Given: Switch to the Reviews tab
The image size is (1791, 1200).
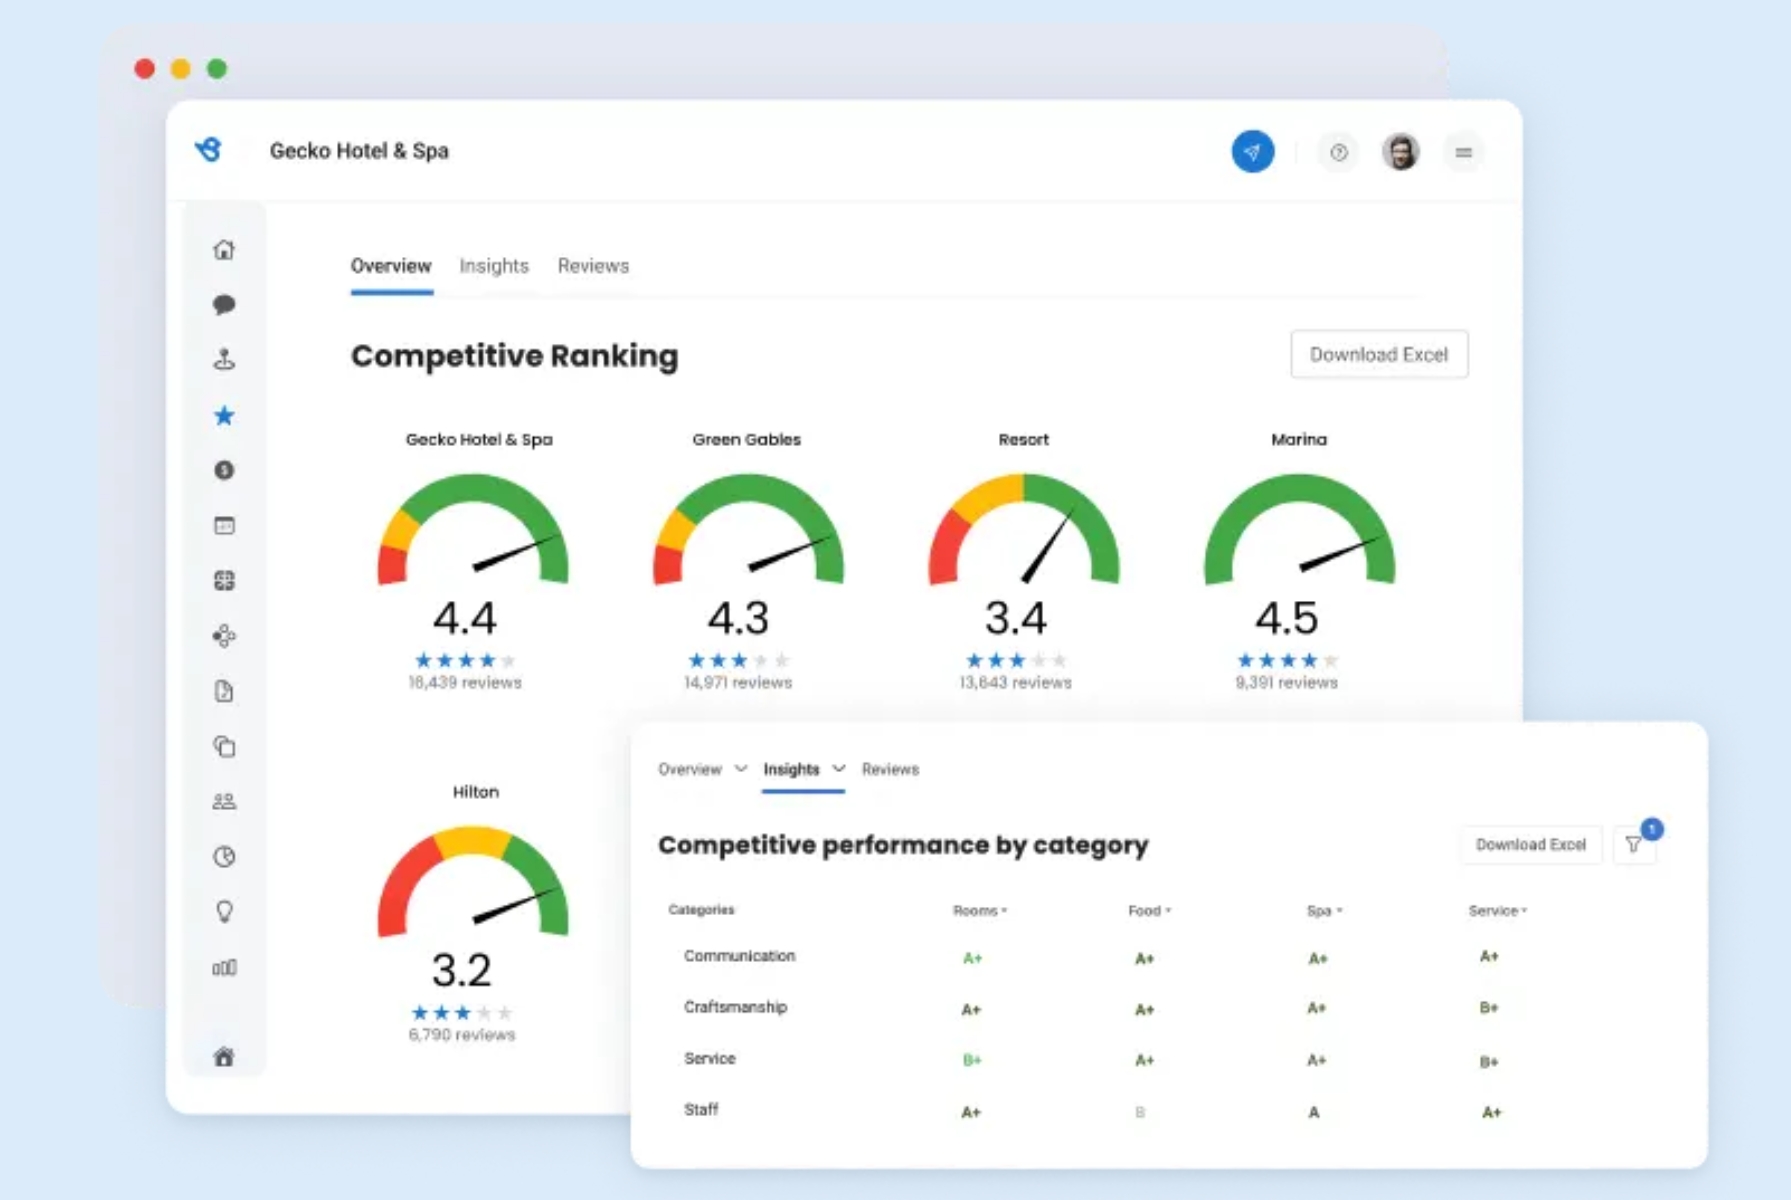Looking at the screenshot, I should [592, 265].
